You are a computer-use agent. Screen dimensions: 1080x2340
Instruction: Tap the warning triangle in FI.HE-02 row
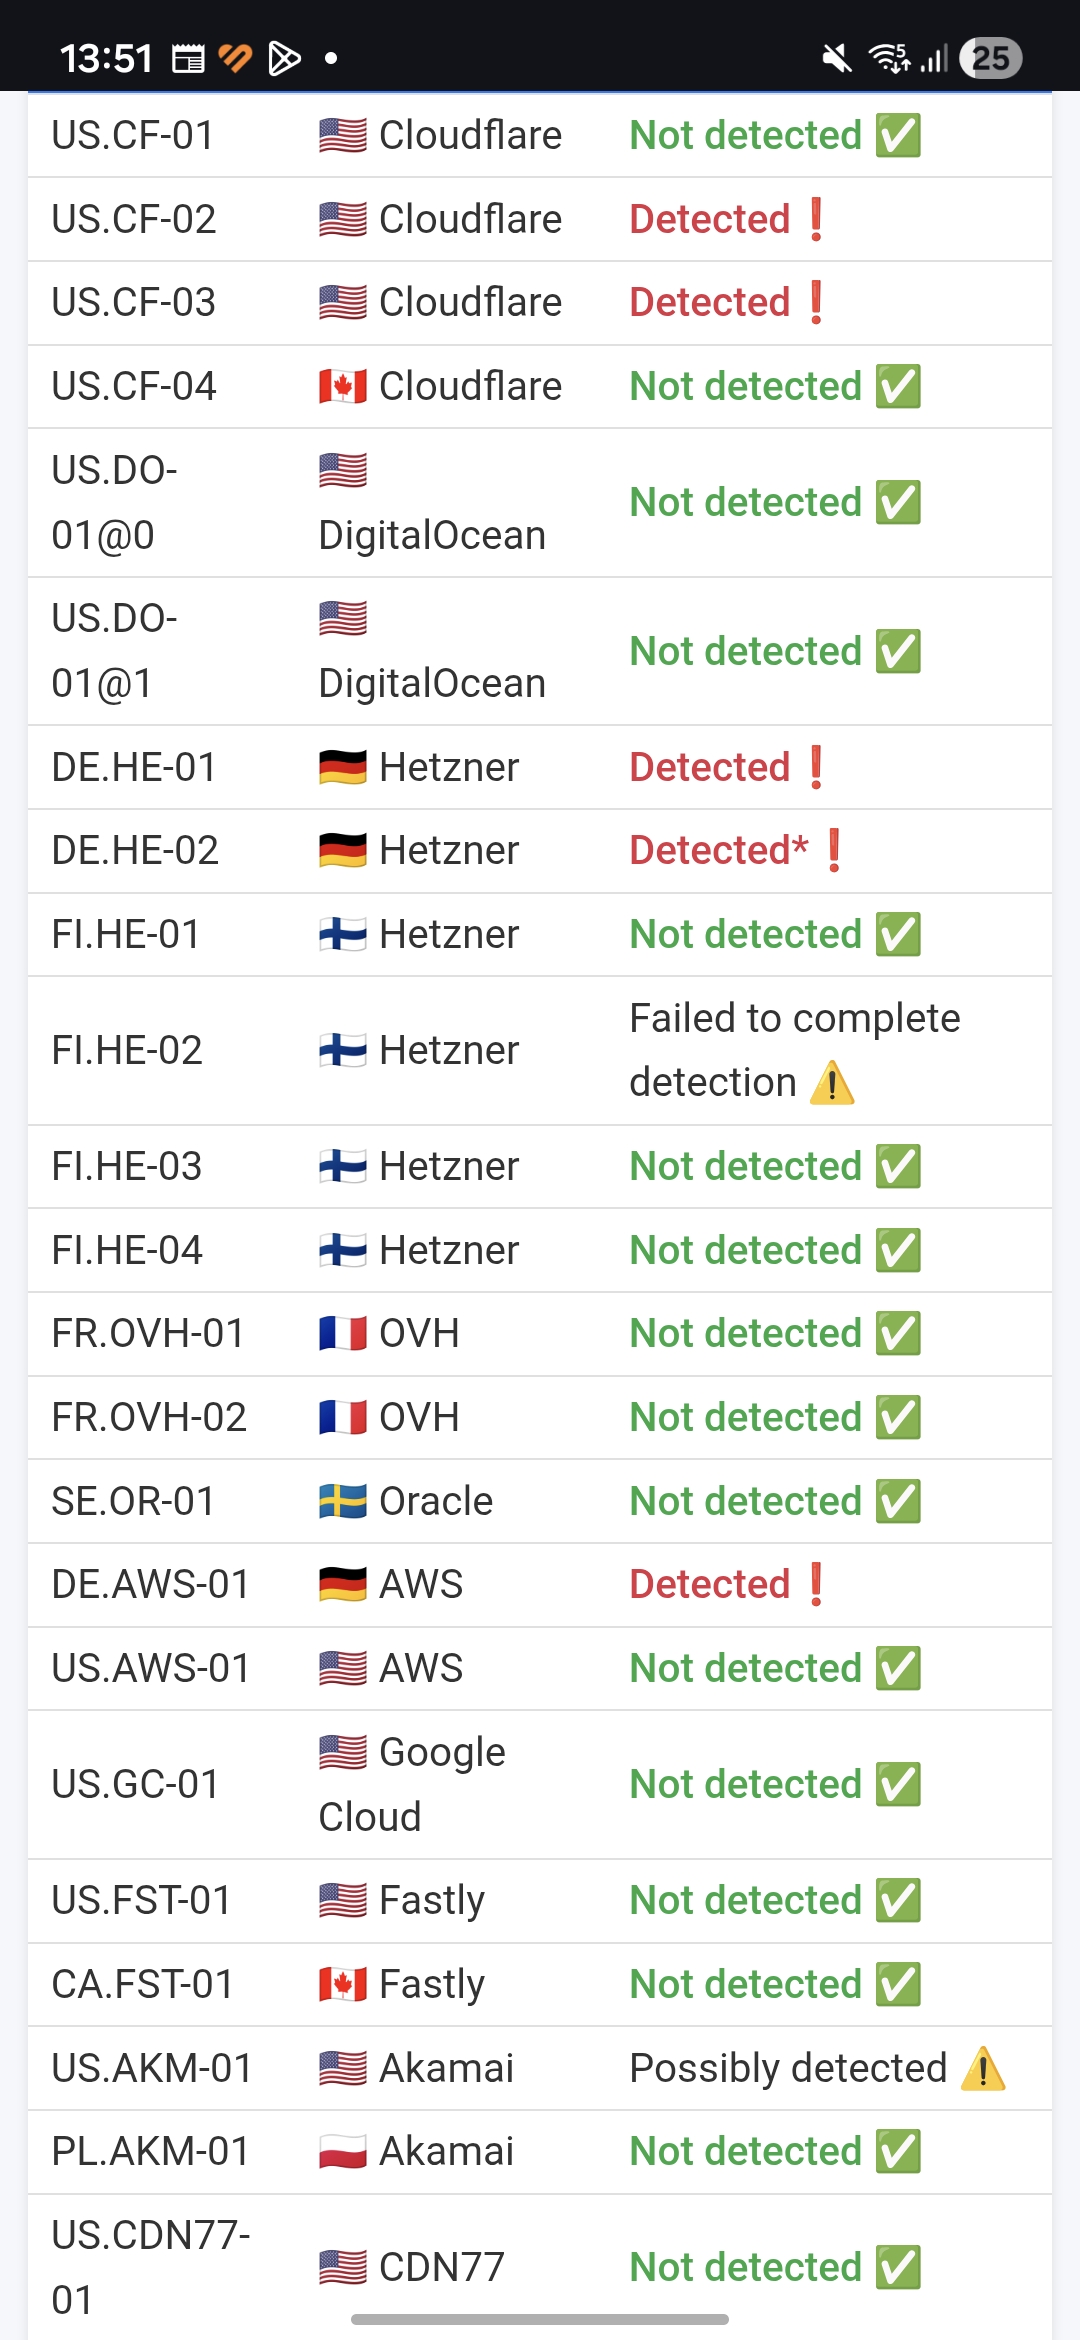832,1083
